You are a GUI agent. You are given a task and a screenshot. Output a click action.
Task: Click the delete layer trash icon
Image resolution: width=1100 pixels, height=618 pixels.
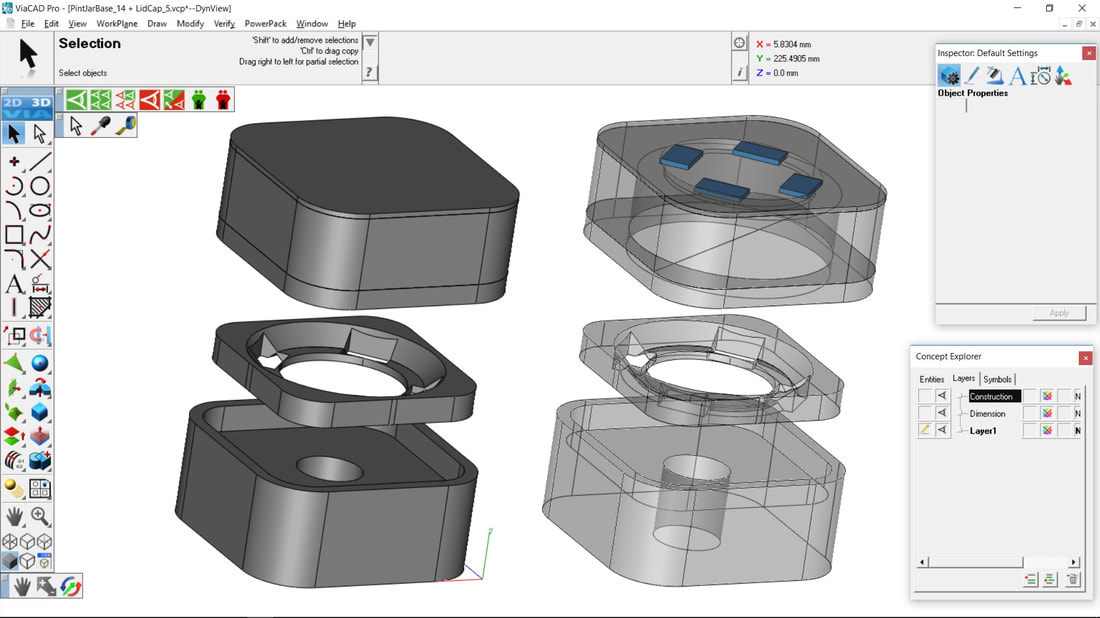[1073, 580]
